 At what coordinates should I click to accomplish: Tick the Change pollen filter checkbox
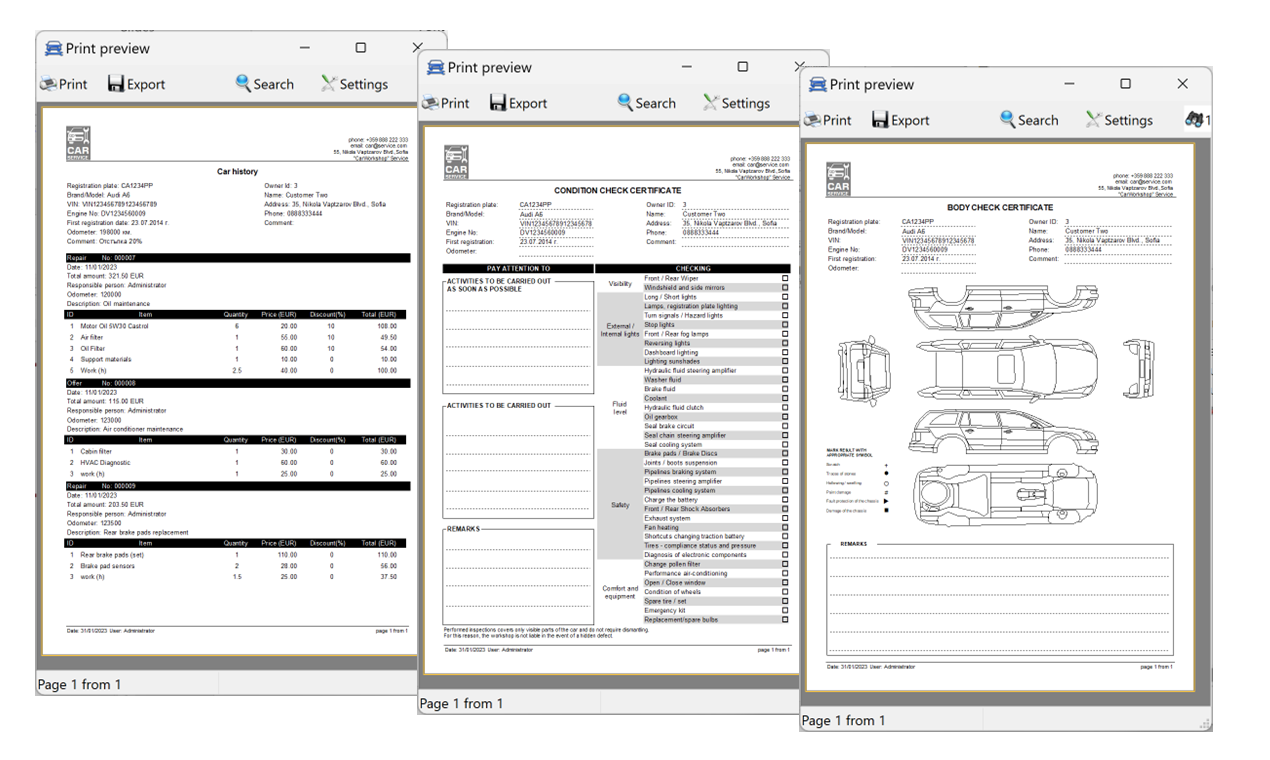coord(785,564)
